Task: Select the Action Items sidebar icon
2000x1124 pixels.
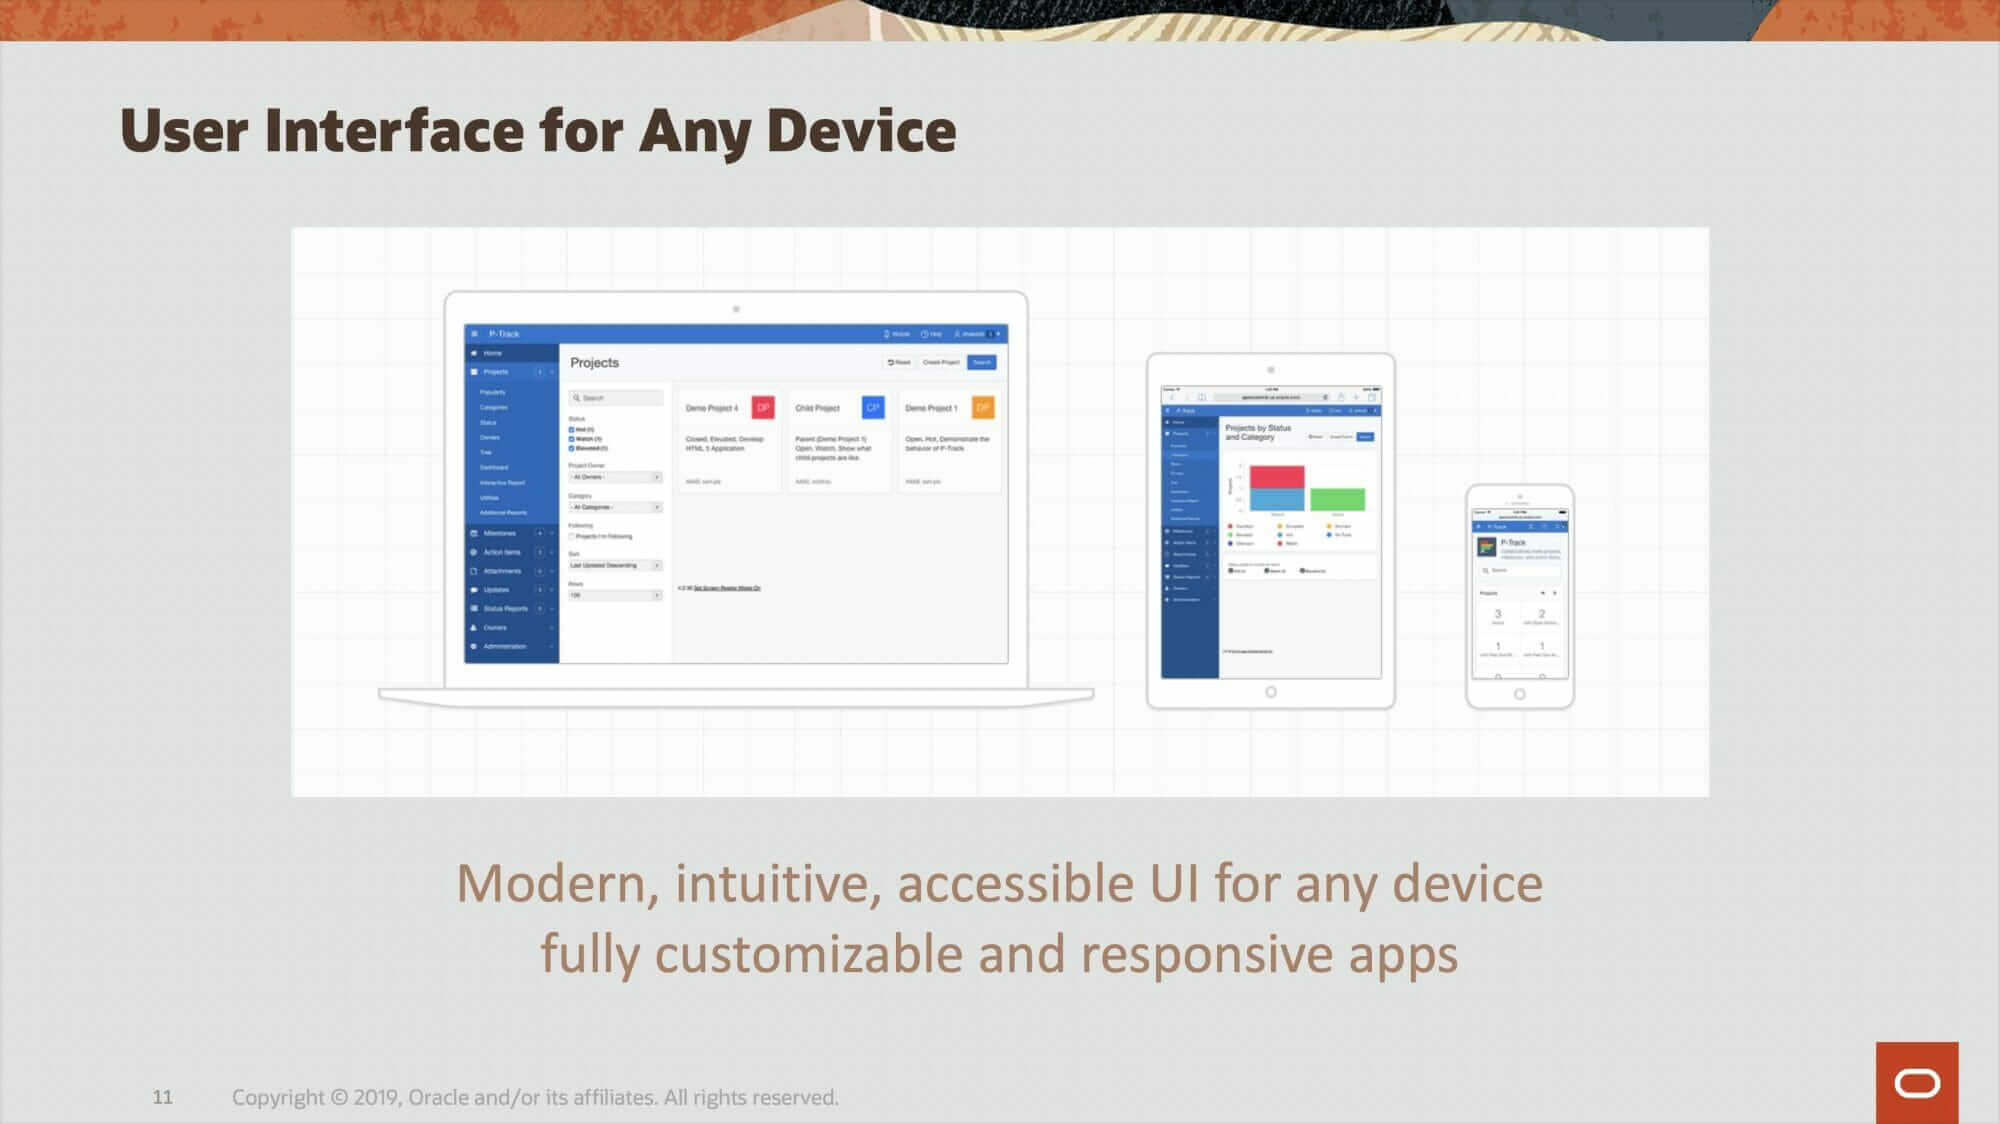Action: [474, 552]
